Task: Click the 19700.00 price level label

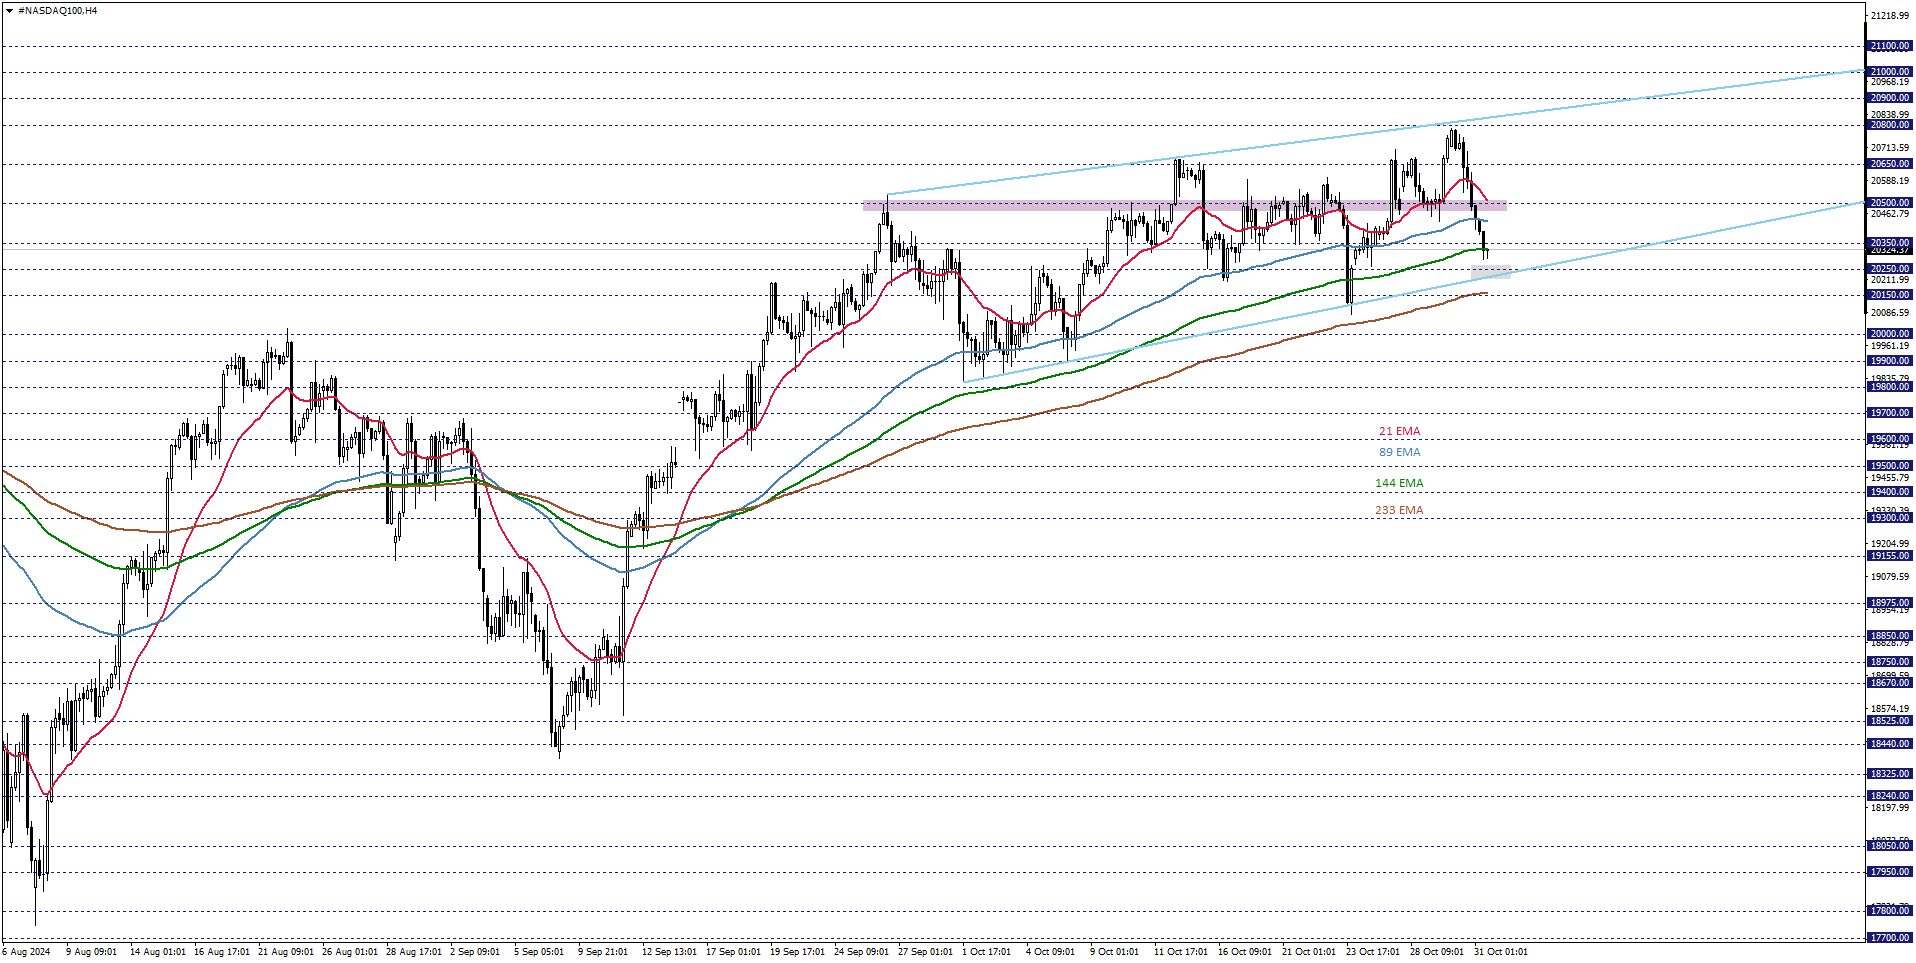Action: pyautogui.click(x=1890, y=413)
